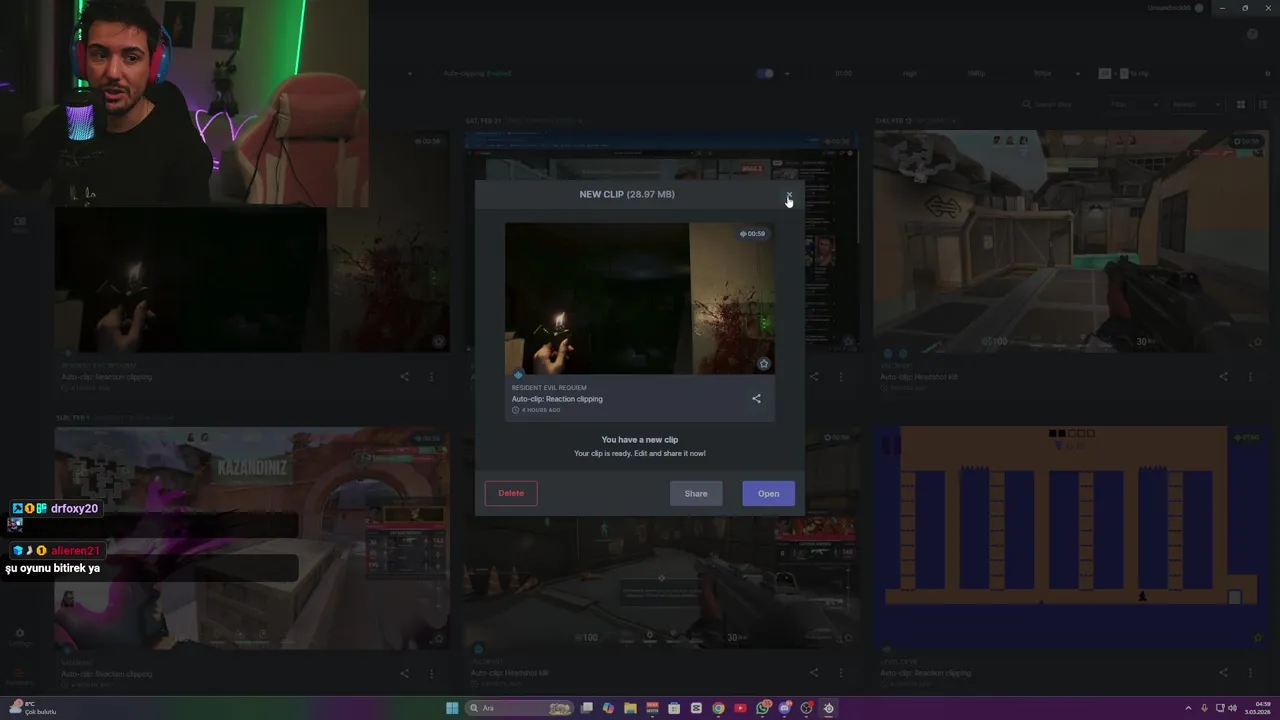
Task: Click the share icon beside Auto-clip: Reaction clipping in the dialog
Action: pos(756,399)
